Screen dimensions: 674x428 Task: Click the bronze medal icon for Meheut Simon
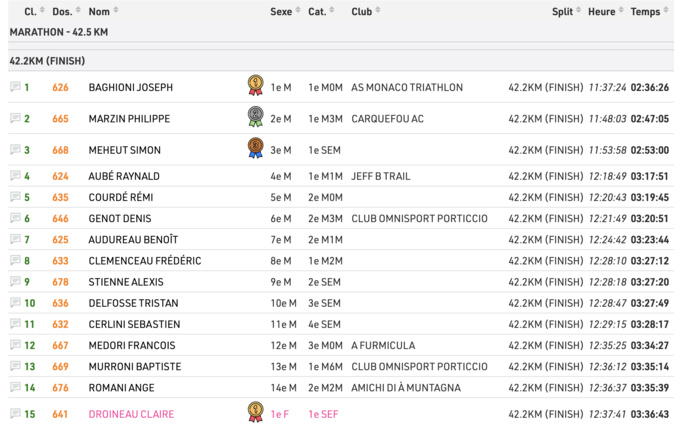point(255,149)
